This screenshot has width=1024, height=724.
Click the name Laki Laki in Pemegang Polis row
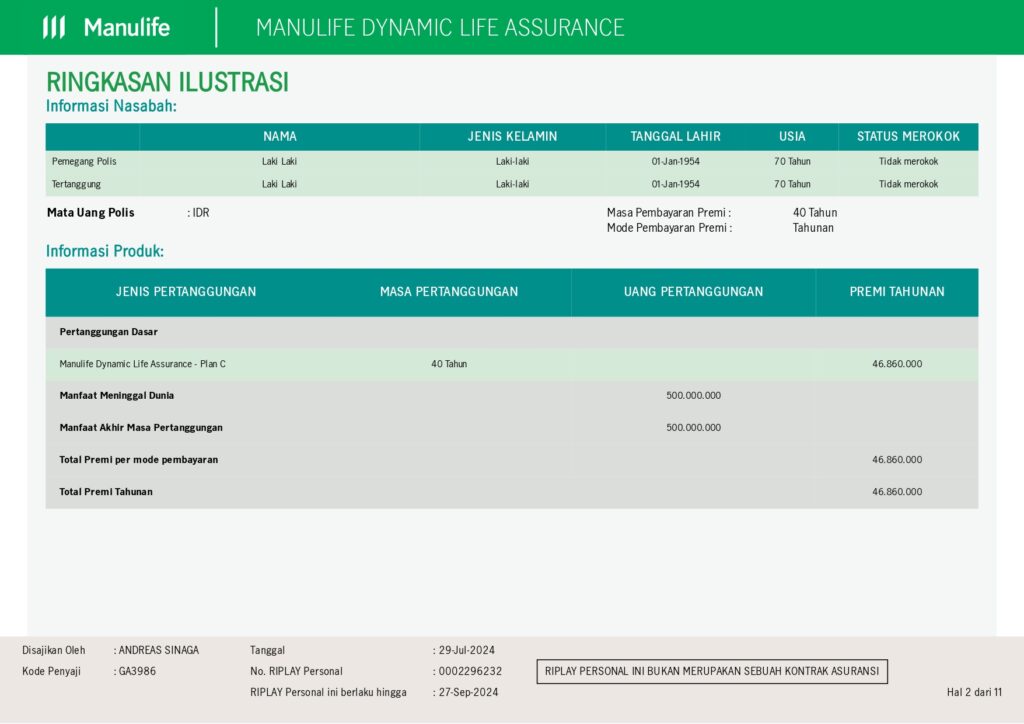click(280, 161)
